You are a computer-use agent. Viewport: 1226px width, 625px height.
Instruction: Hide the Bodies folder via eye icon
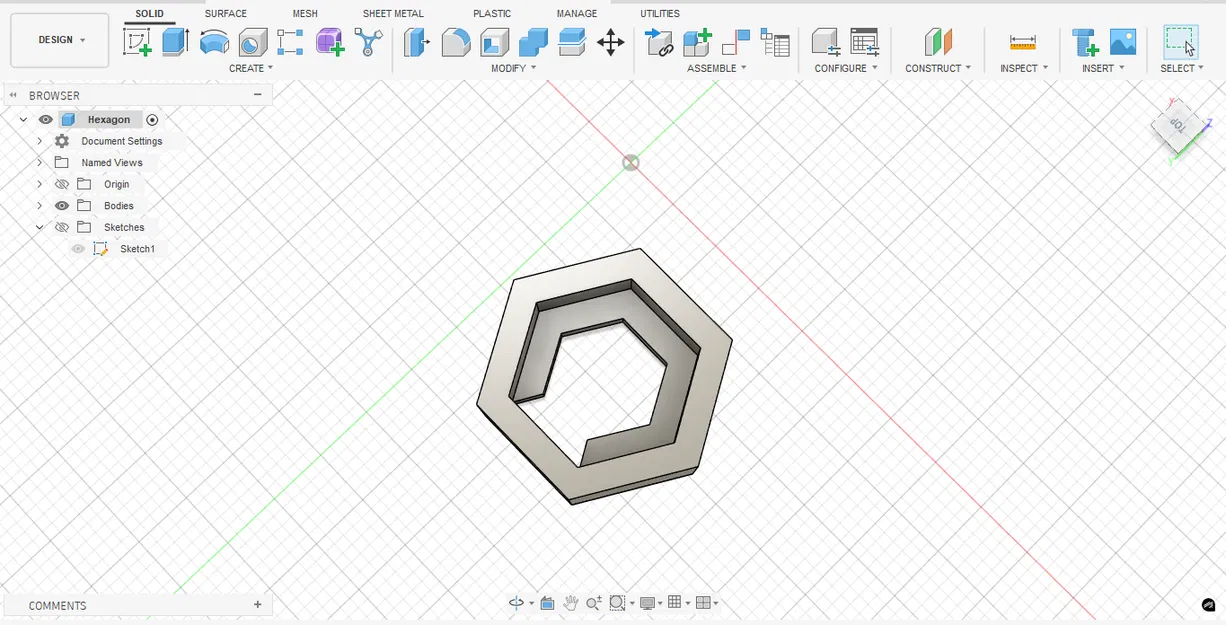tap(61, 206)
